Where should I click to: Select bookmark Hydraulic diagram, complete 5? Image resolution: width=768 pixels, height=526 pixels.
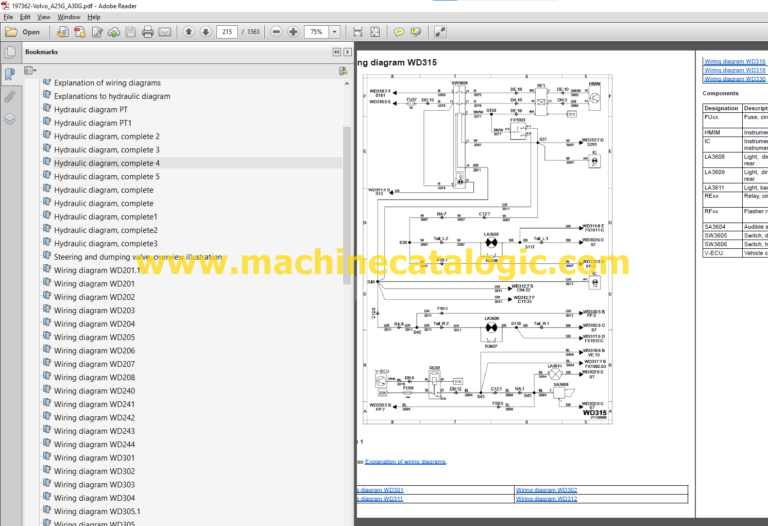(x=107, y=176)
